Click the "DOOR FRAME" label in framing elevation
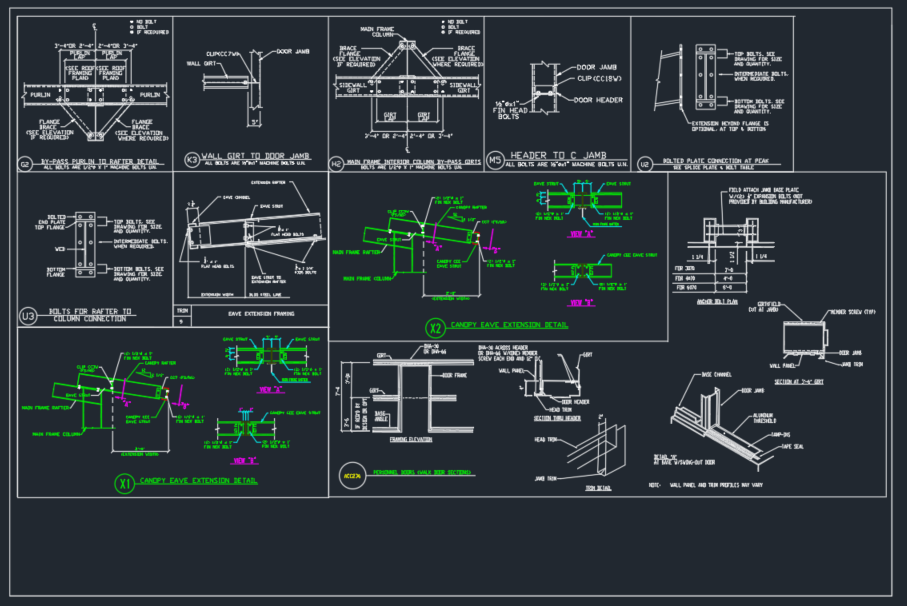This screenshot has height=606, width=907. click(455, 375)
